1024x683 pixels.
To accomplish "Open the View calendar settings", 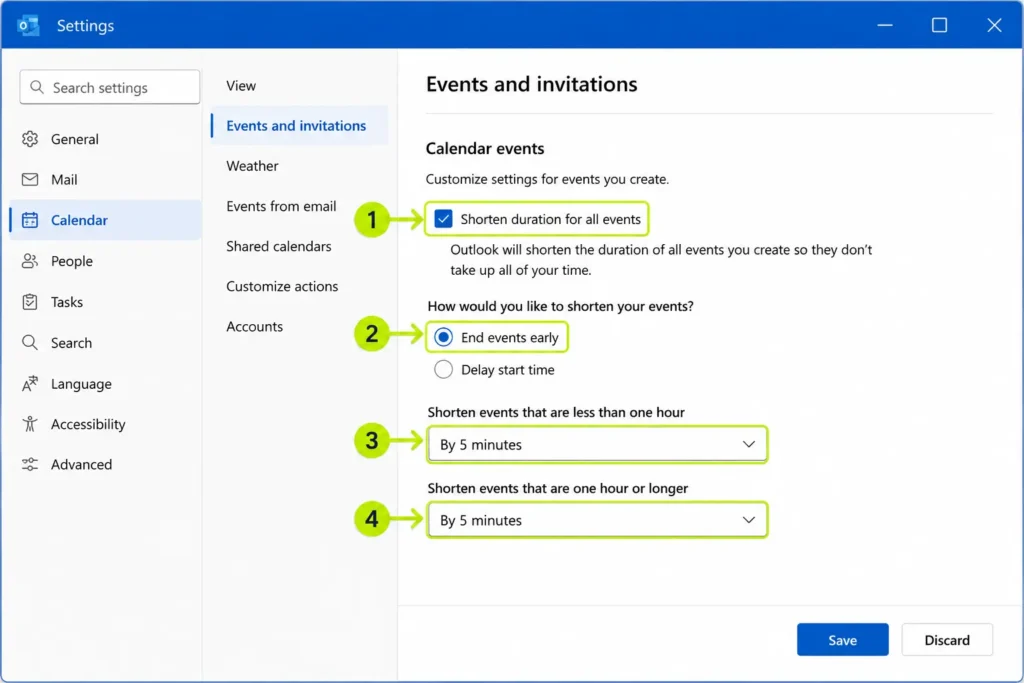I will click(241, 86).
